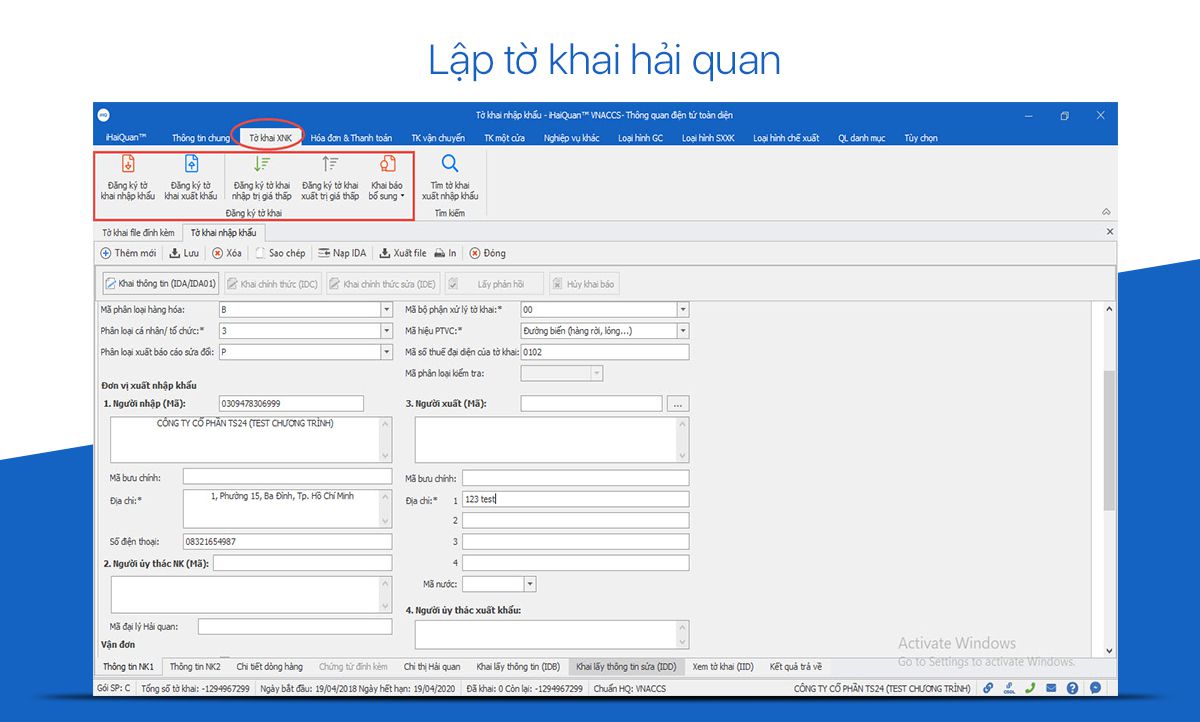This screenshot has height=722, width=1200.
Task: Click the help question mark icon in status bar
Action: click(1072, 688)
